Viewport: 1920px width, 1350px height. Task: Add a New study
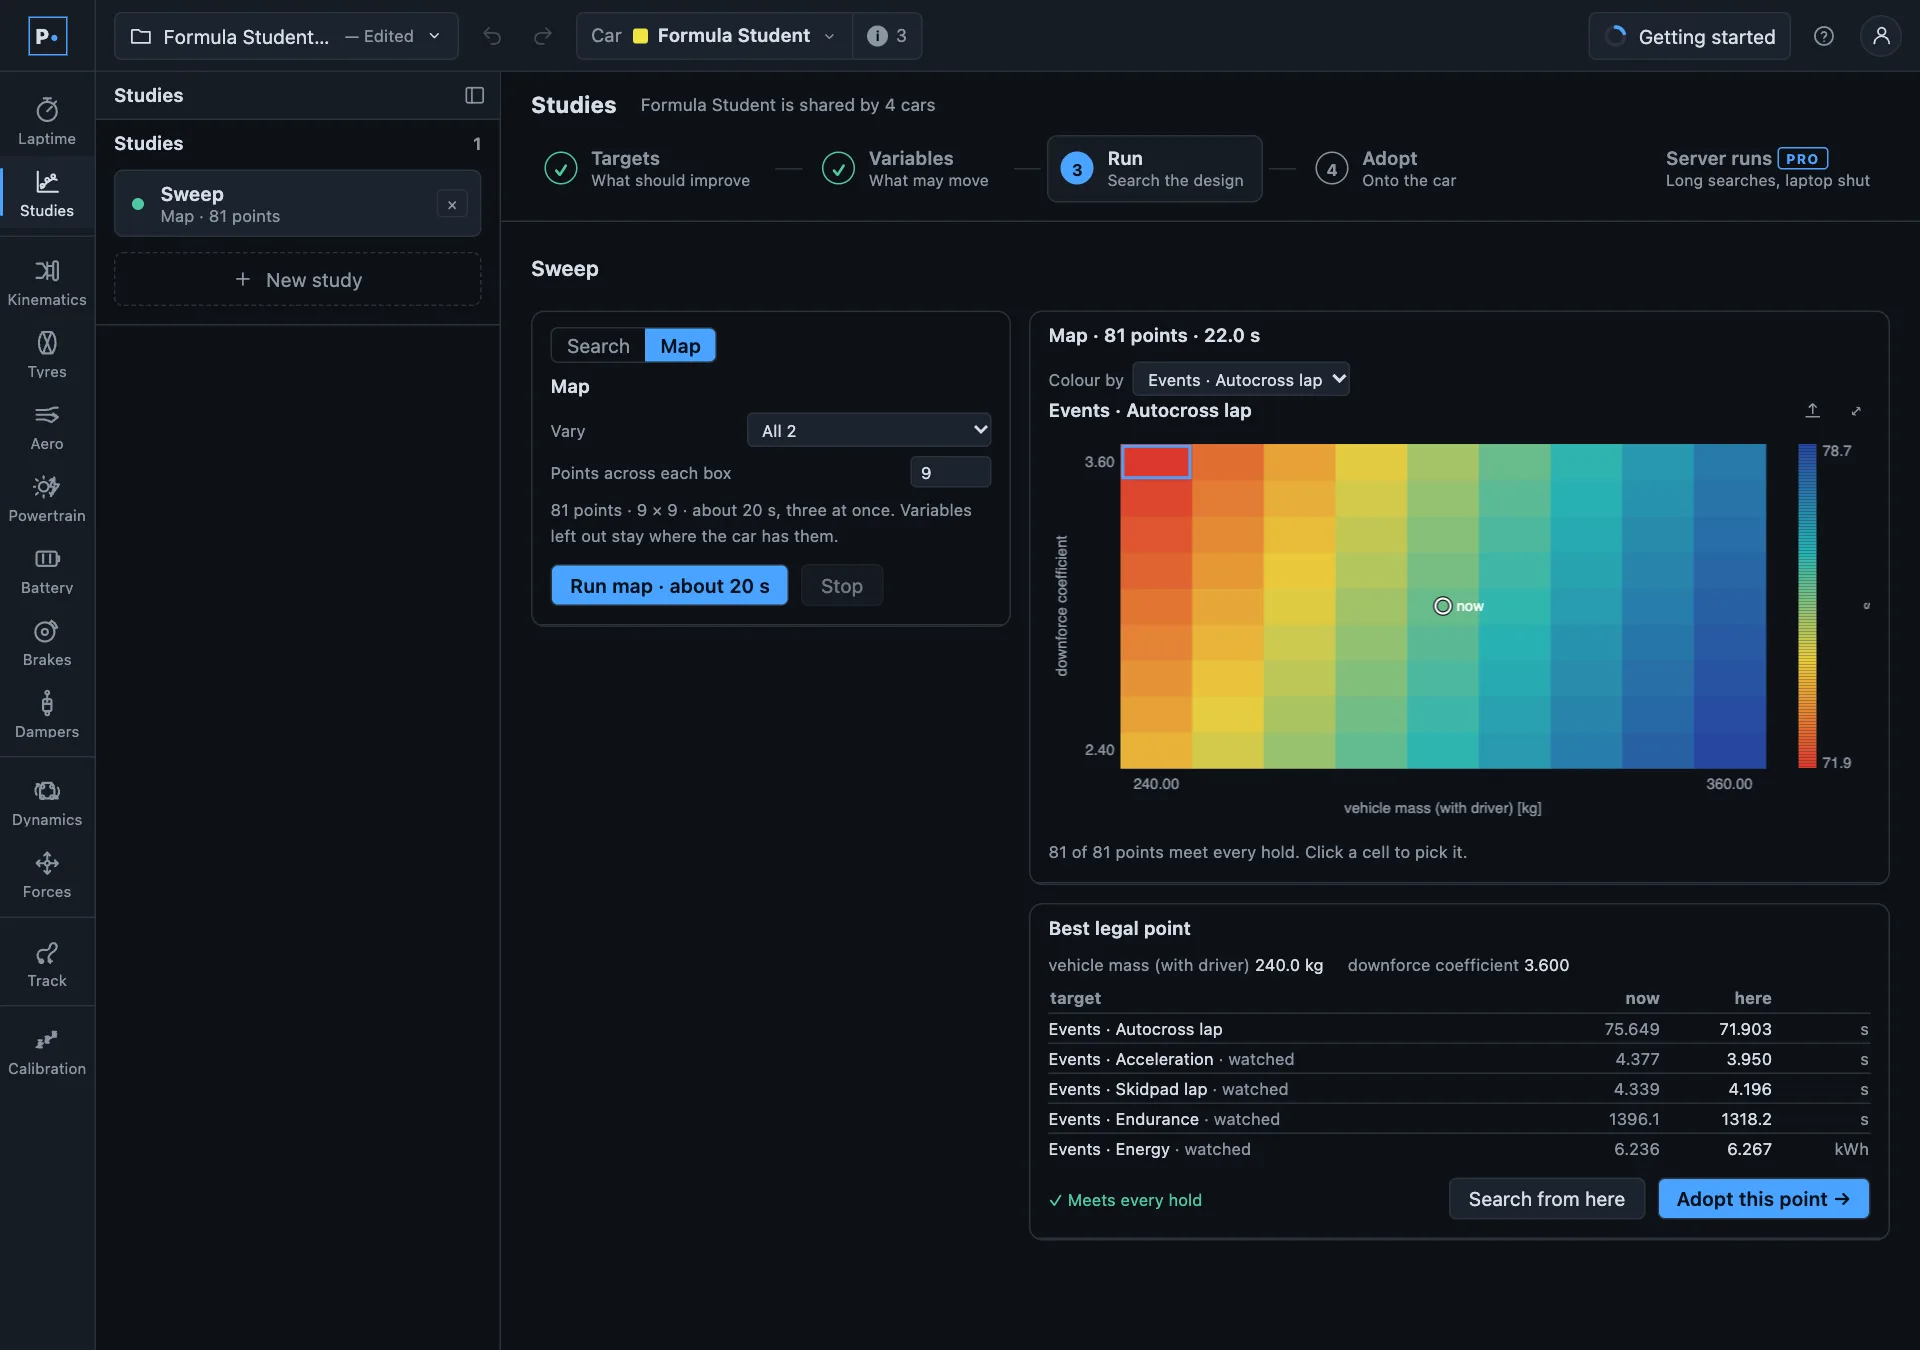coord(298,280)
